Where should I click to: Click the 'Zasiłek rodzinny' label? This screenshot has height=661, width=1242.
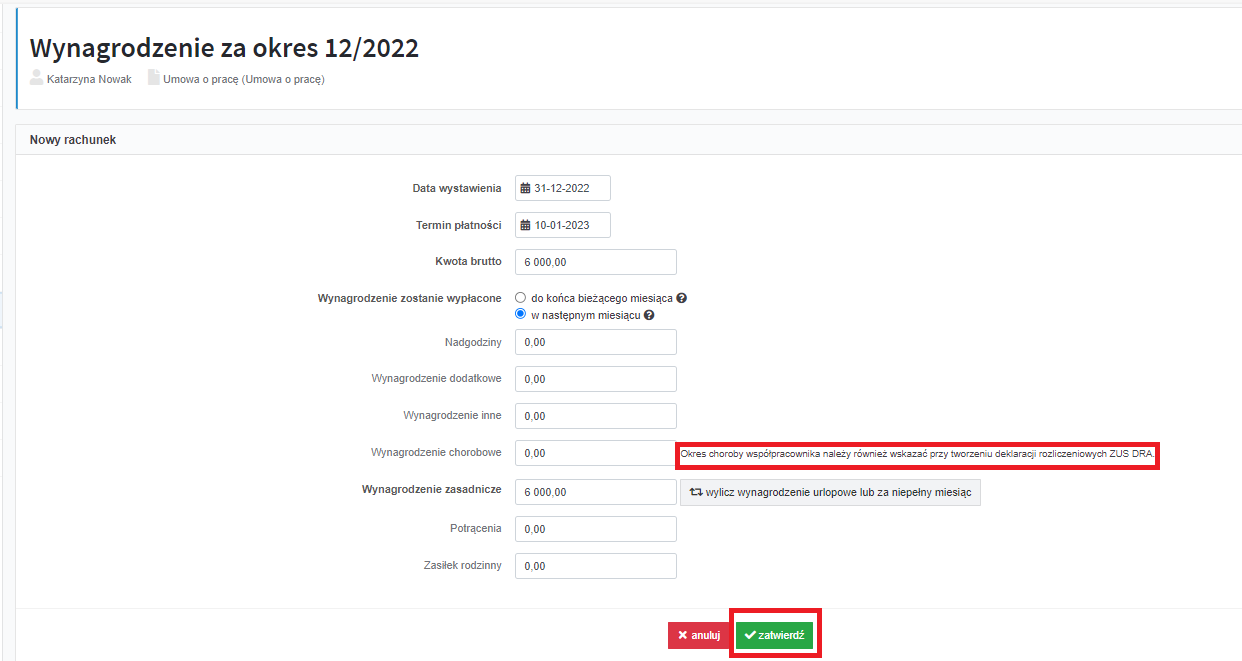(463, 566)
